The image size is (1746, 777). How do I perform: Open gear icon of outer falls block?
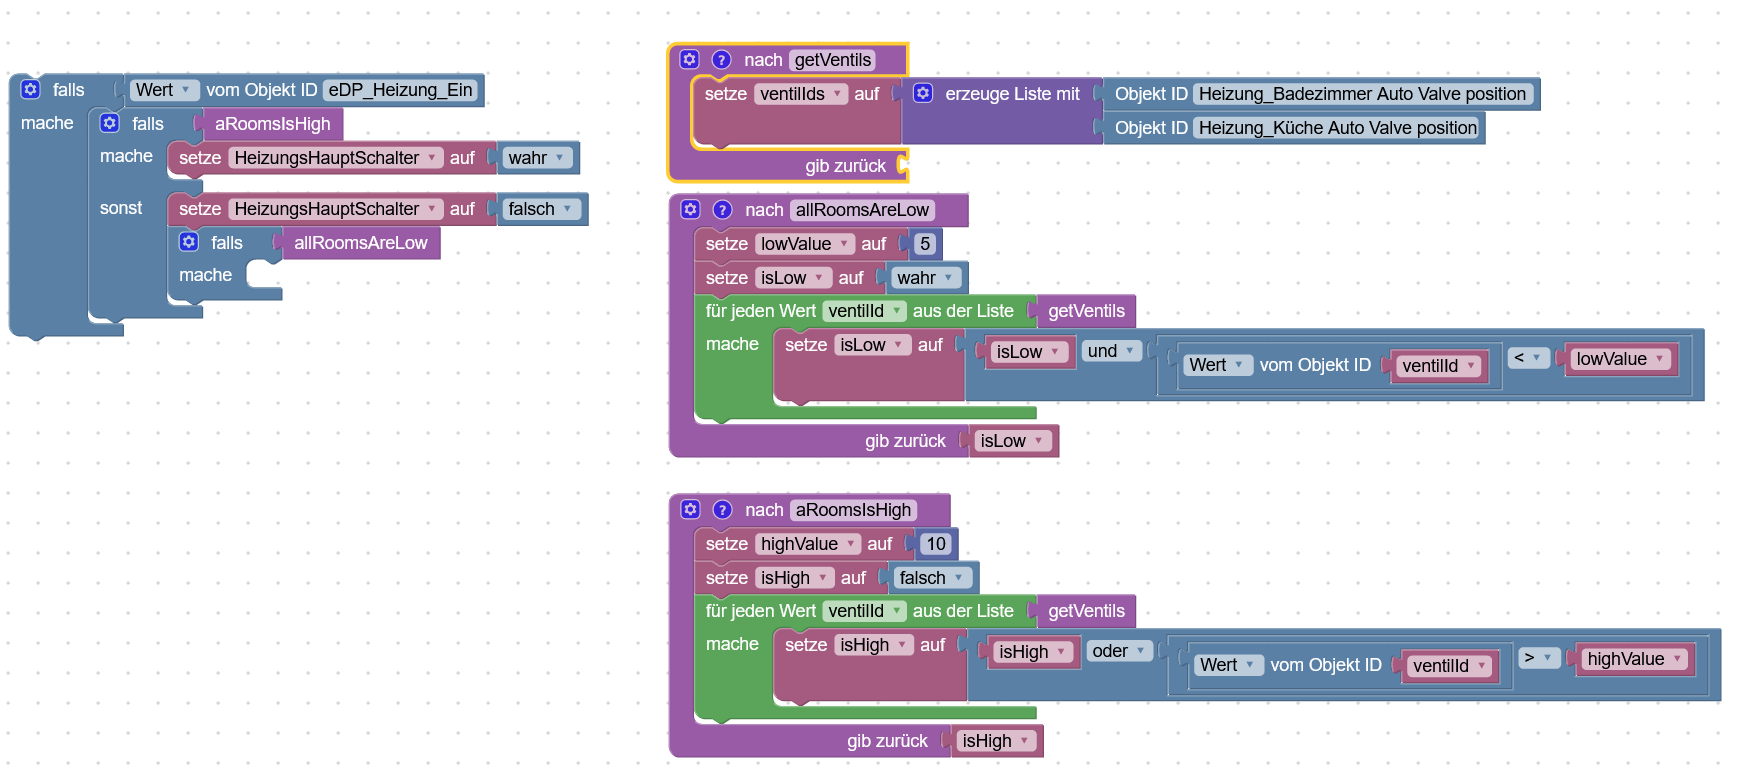point(31,89)
